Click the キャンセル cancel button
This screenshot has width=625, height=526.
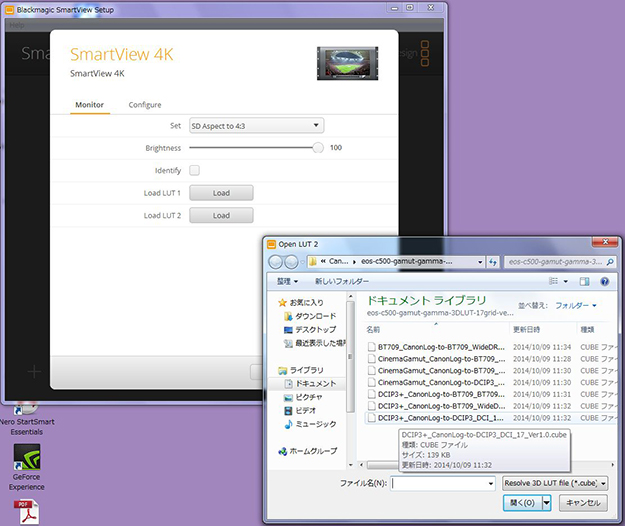[582, 503]
